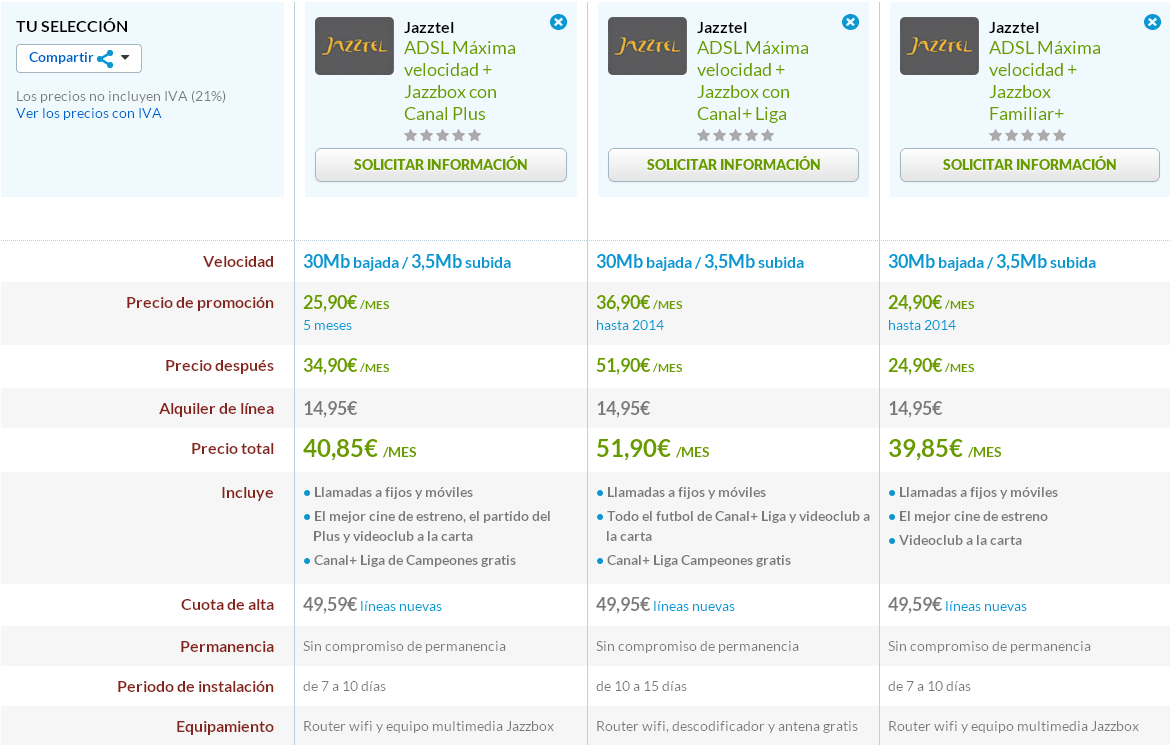Viewport: 1170px width, 745px height.
Task: Click the Alquiler de línea row label
Action: click(216, 409)
